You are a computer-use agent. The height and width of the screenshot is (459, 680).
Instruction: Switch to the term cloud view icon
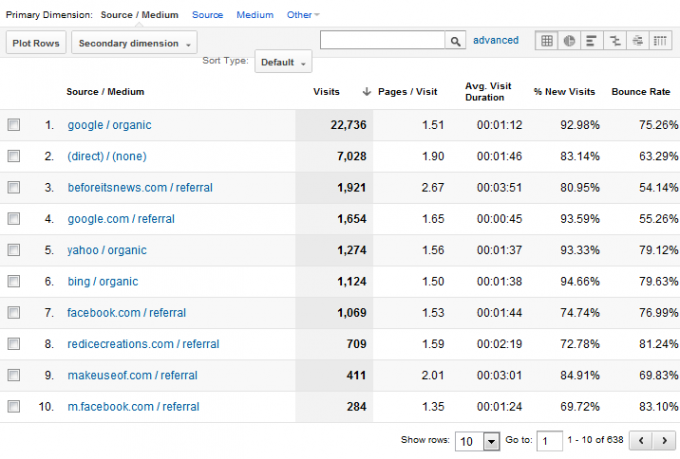638,41
